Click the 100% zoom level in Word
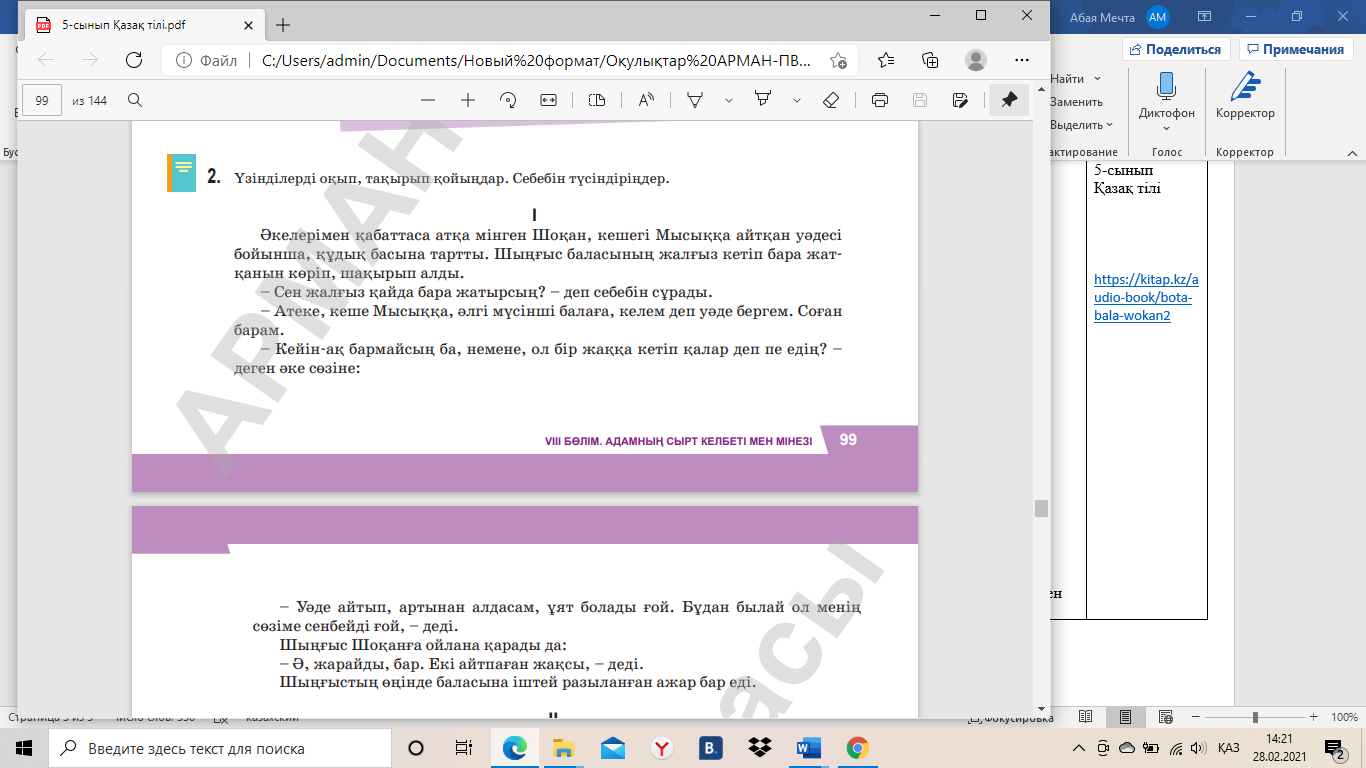1366x768 pixels. pos(1343,718)
